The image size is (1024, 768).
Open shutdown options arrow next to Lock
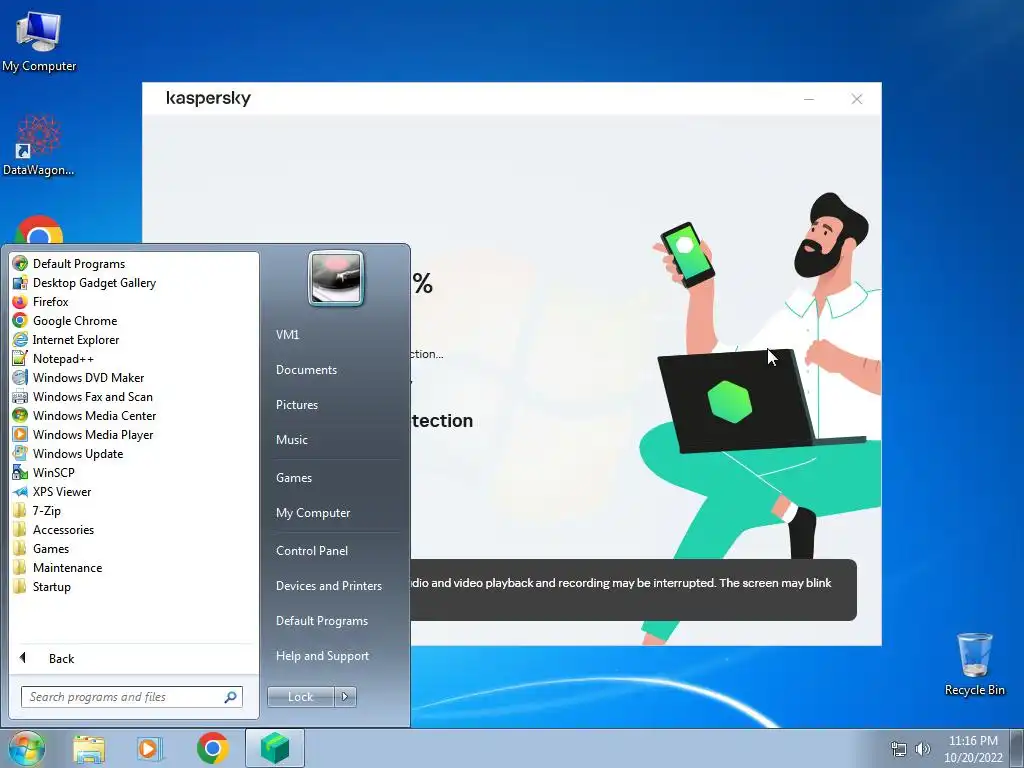[x=345, y=697]
